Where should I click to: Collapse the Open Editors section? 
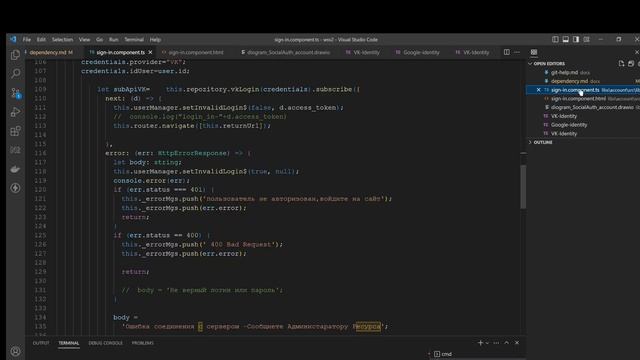coord(549,64)
